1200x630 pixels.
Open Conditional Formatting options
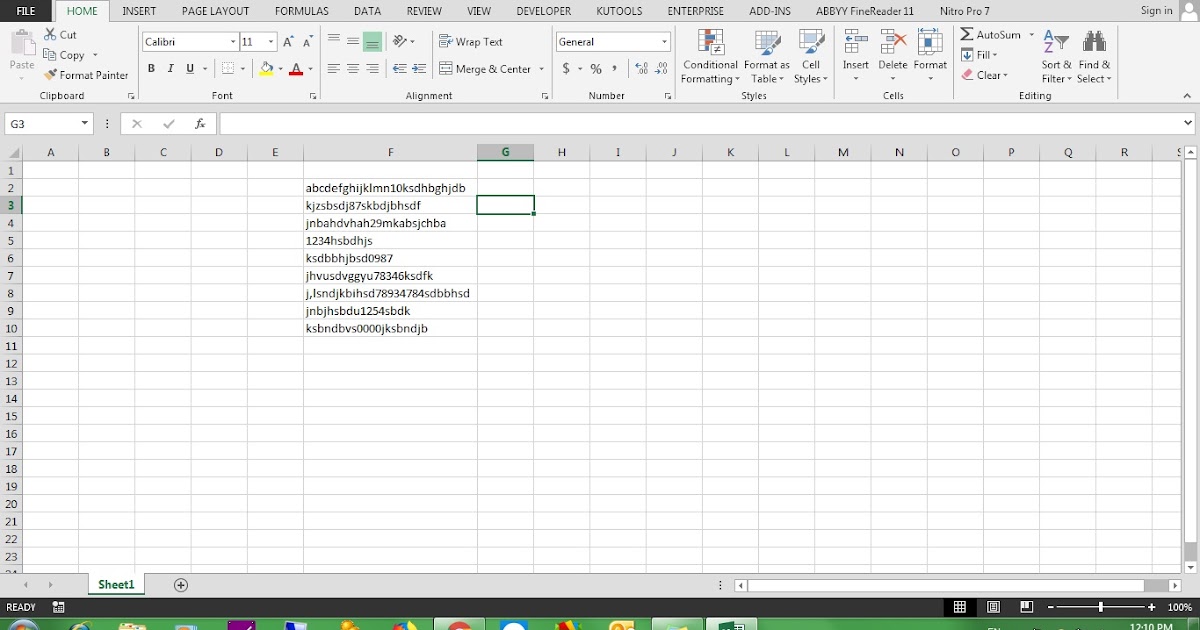coord(709,57)
